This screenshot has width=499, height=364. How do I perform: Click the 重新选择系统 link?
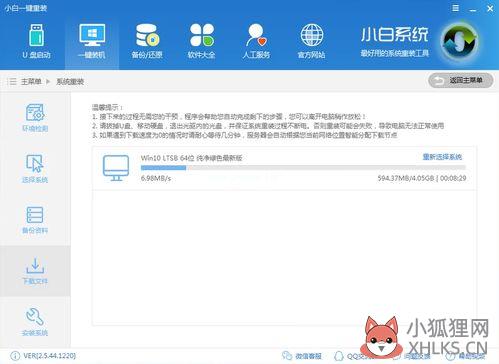(442, 157)
